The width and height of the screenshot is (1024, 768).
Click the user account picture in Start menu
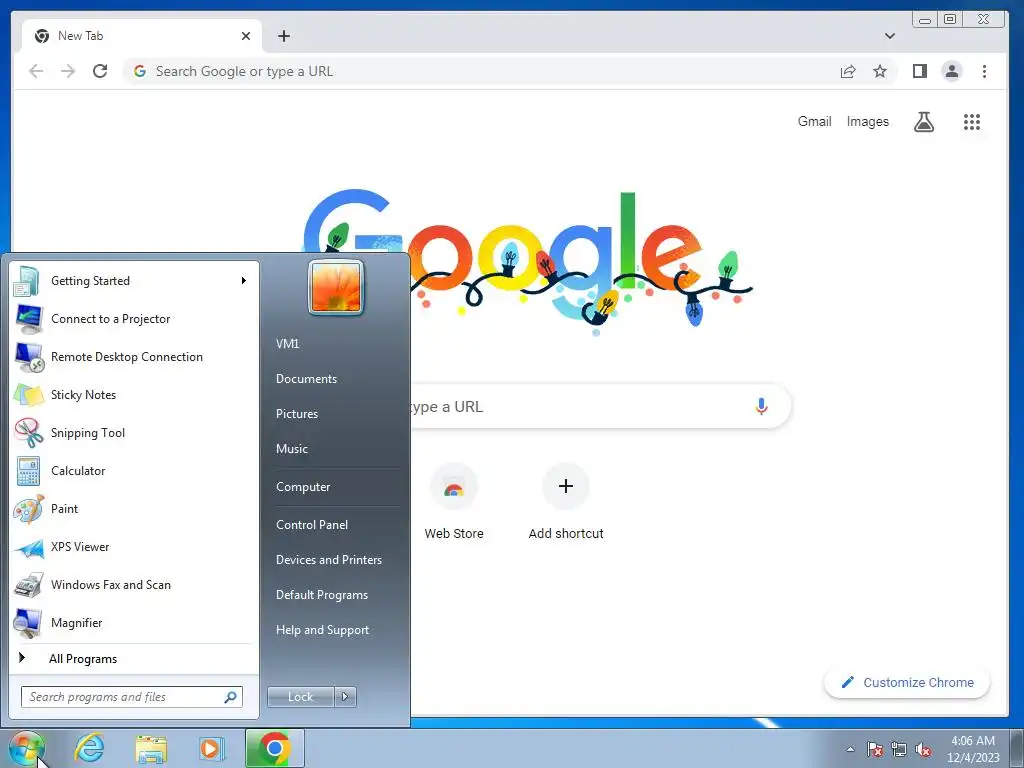point(336,287)
